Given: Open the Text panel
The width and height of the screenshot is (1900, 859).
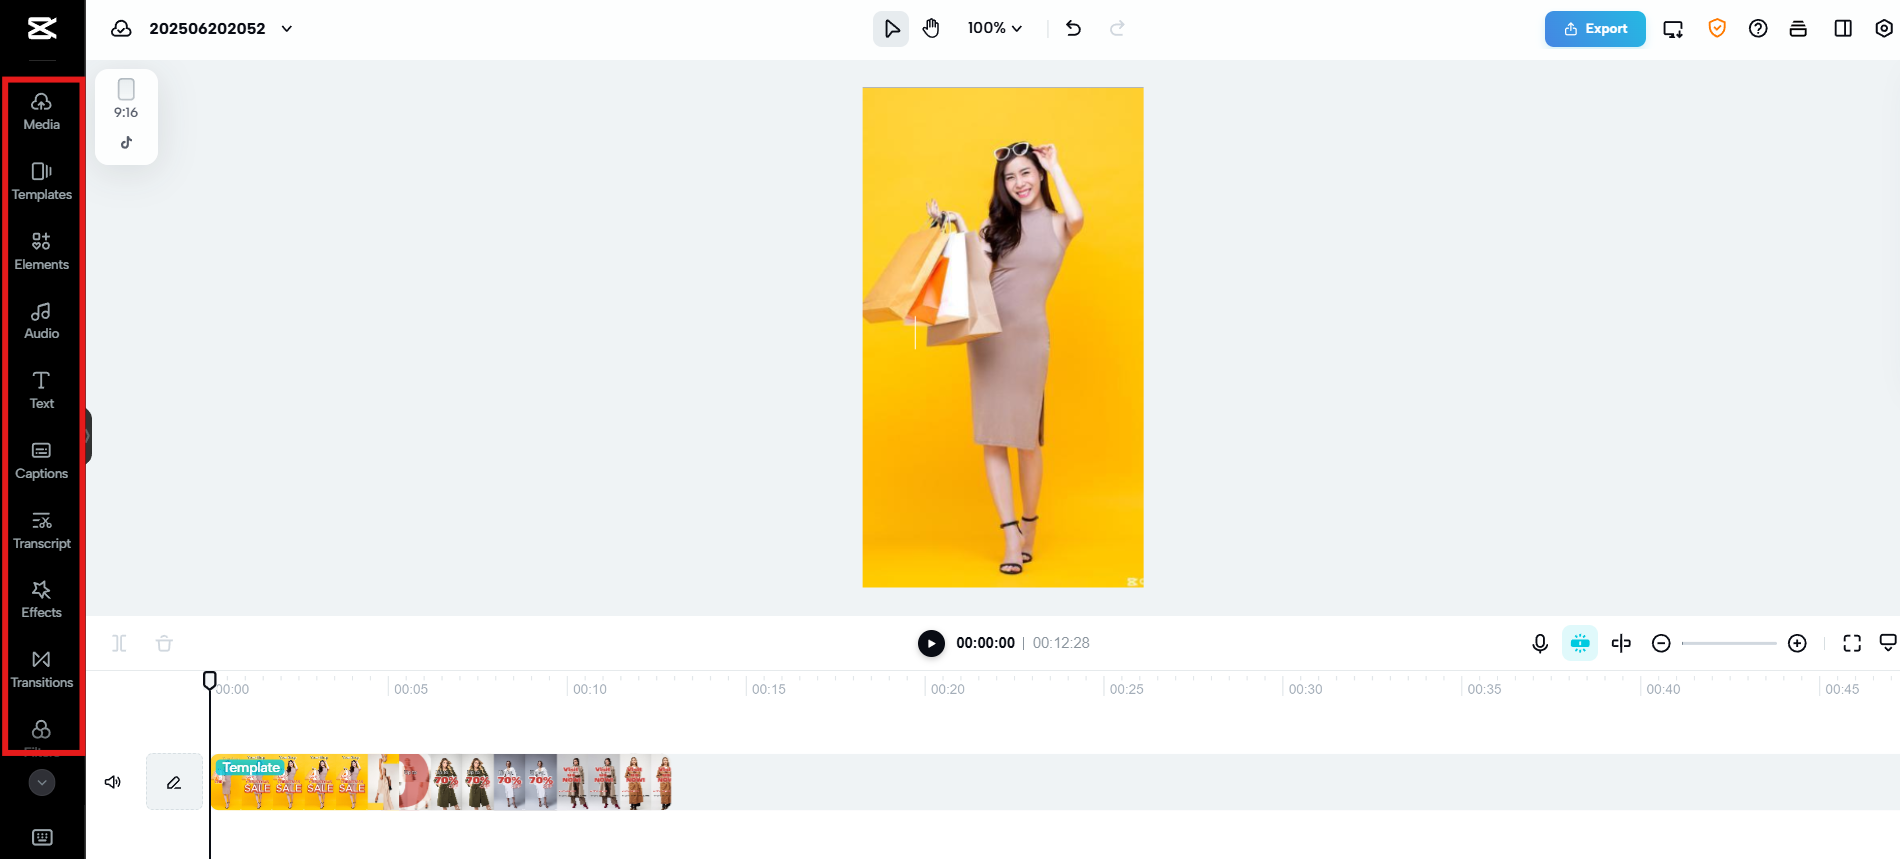Looking at the screenshot, I should pos(42,390).
